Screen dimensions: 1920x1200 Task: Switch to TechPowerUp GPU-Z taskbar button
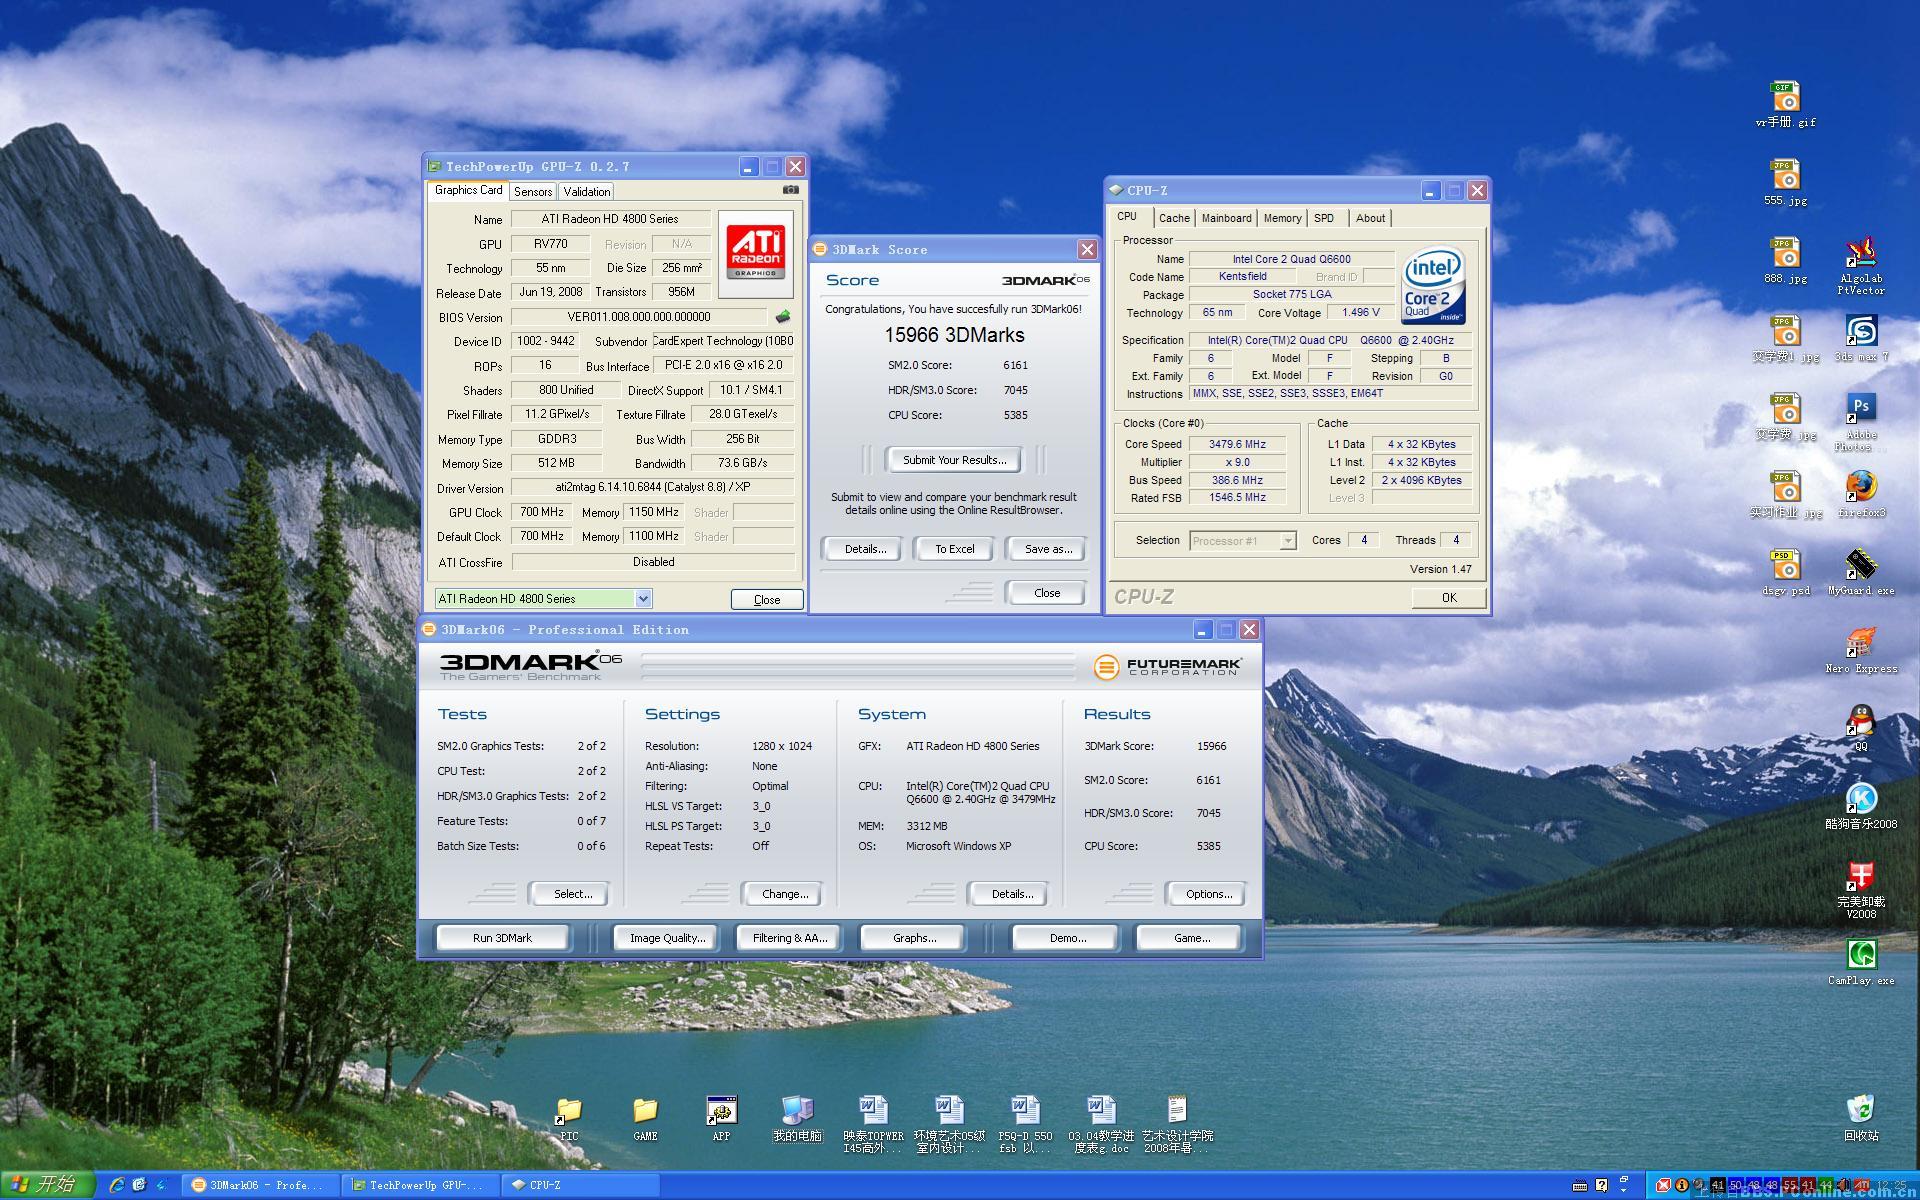(420, 1185)
